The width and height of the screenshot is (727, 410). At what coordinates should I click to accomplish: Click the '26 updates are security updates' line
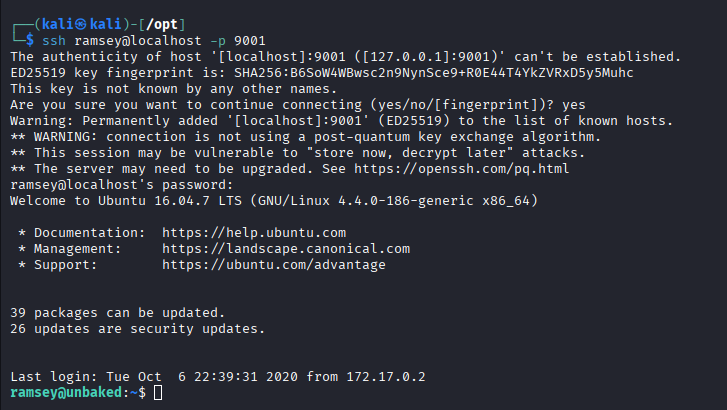(x=136, y=328)
